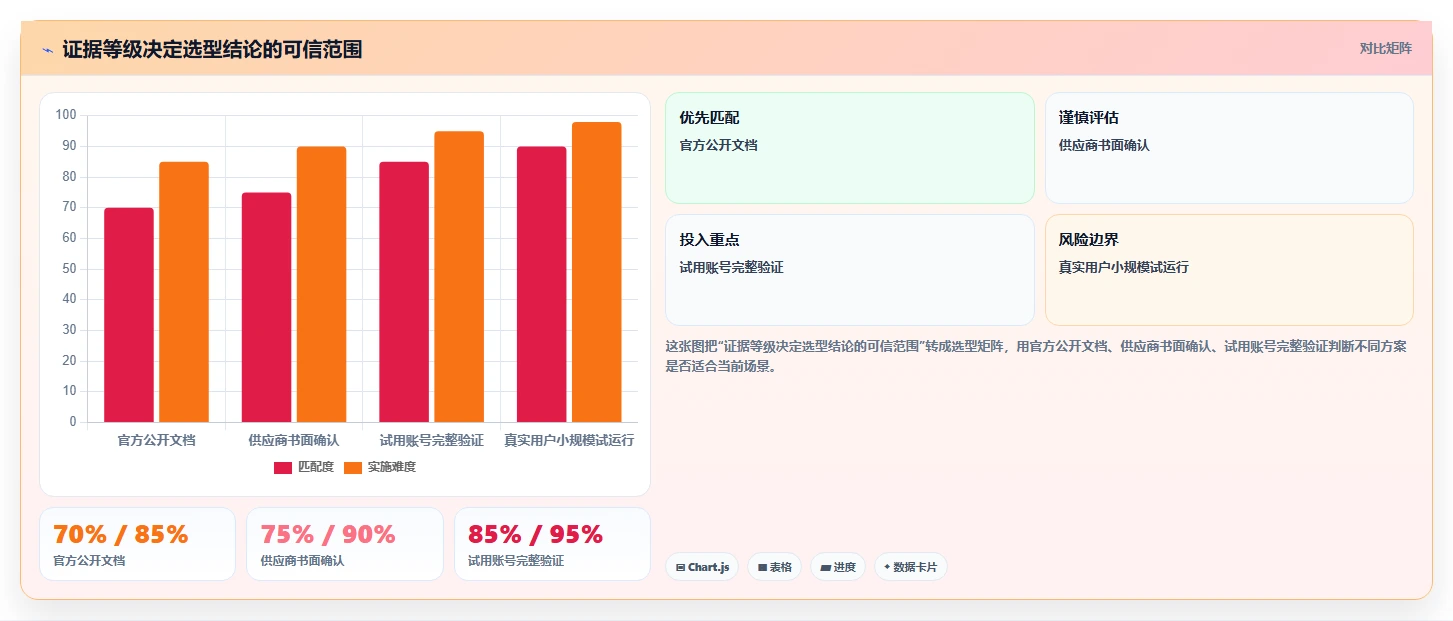Click the 实施难度 legend label

pyautogui.click(x=392, y=467)
